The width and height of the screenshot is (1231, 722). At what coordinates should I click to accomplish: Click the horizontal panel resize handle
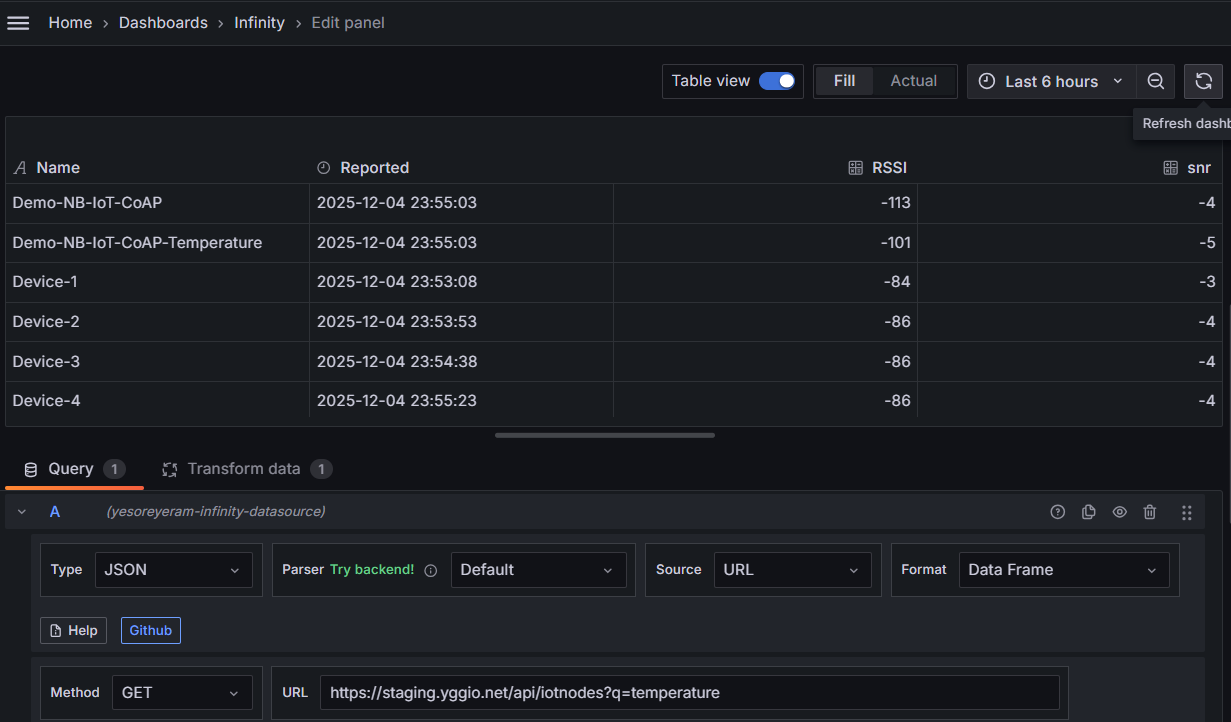click(604, 435)
